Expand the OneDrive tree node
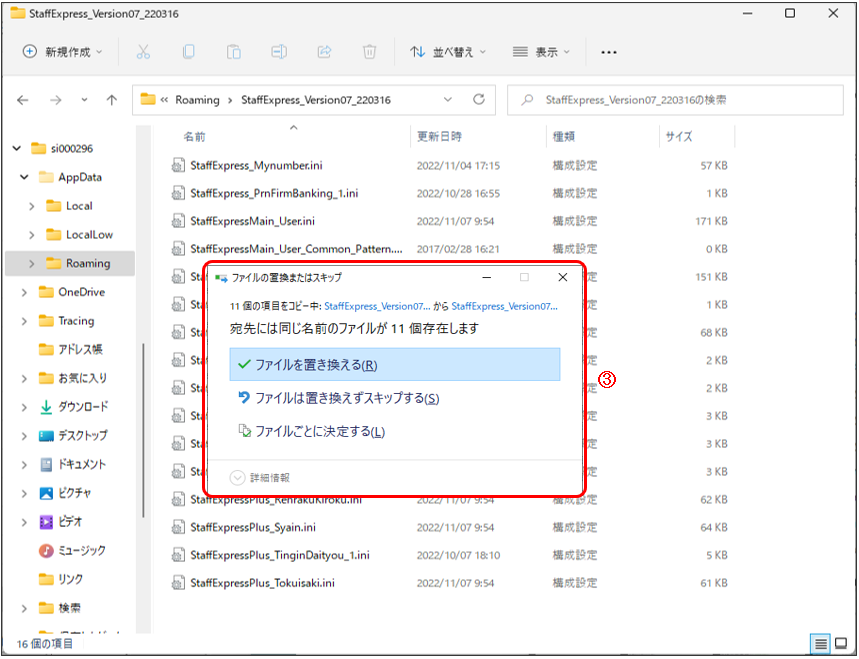The image size is (859, 659). (24, 292)
